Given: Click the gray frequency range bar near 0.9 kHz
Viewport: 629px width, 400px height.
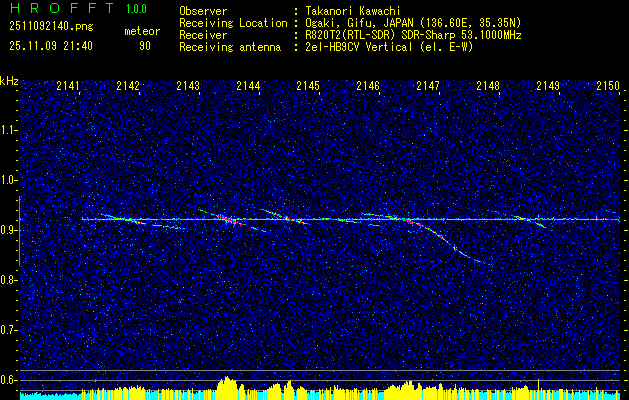Looking at the screenshot, I should click(19, 231).
